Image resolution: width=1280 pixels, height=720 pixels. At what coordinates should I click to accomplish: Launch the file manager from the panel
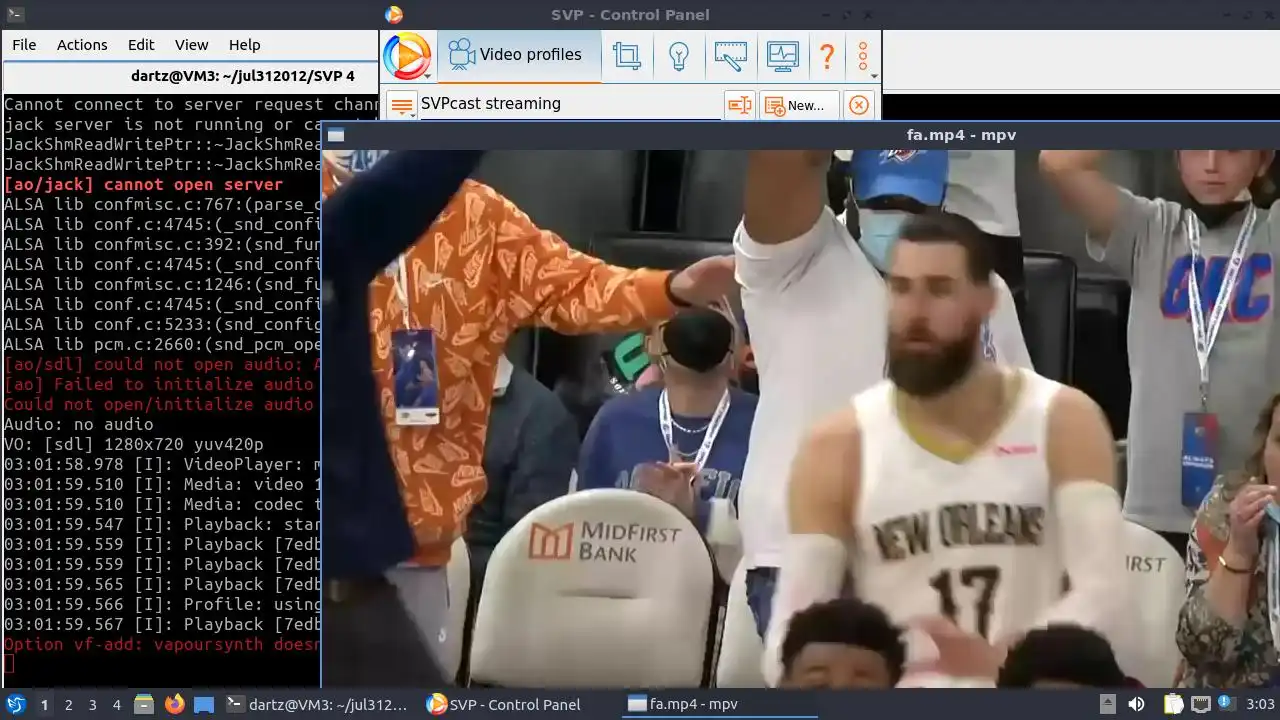tap(144, 705)
